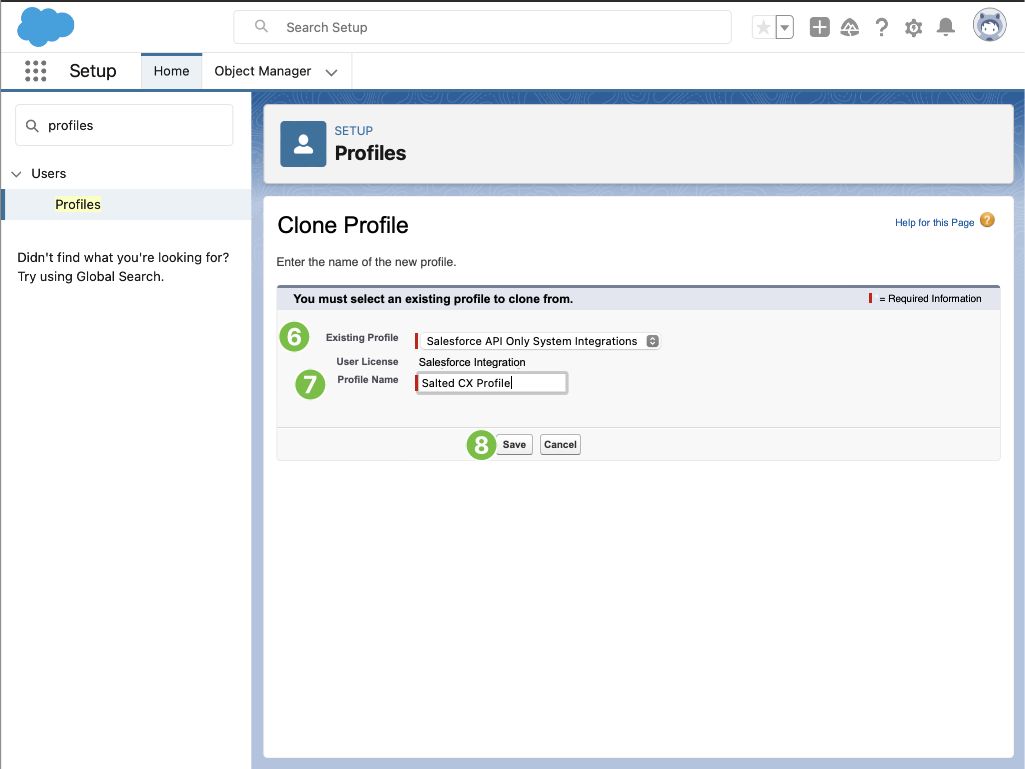Open the user profile avatar

(x=989, y=26)
